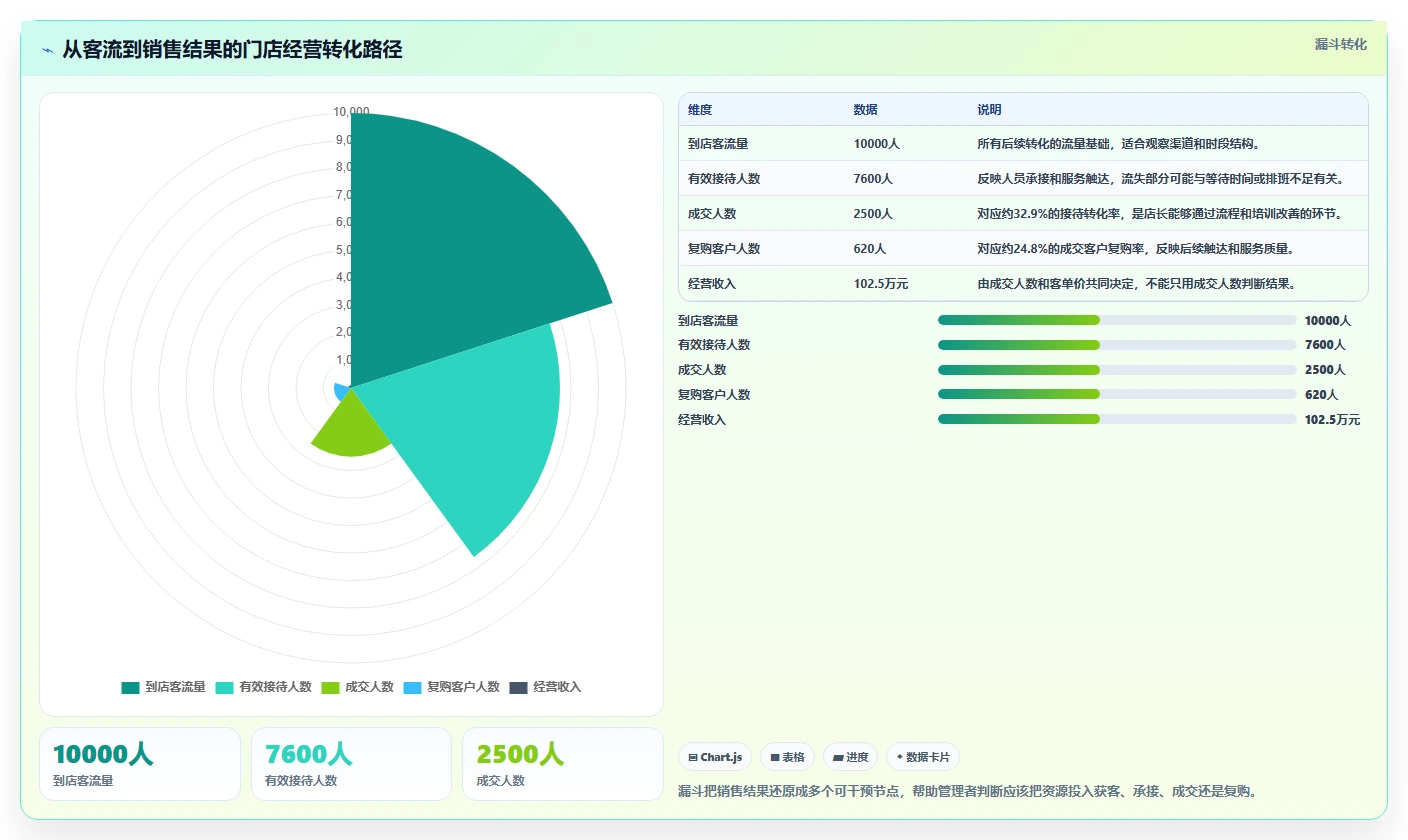1408x840 pixels.
Task: Select the 数据卡片 tag chip
Action: click(x=923, y=757)
